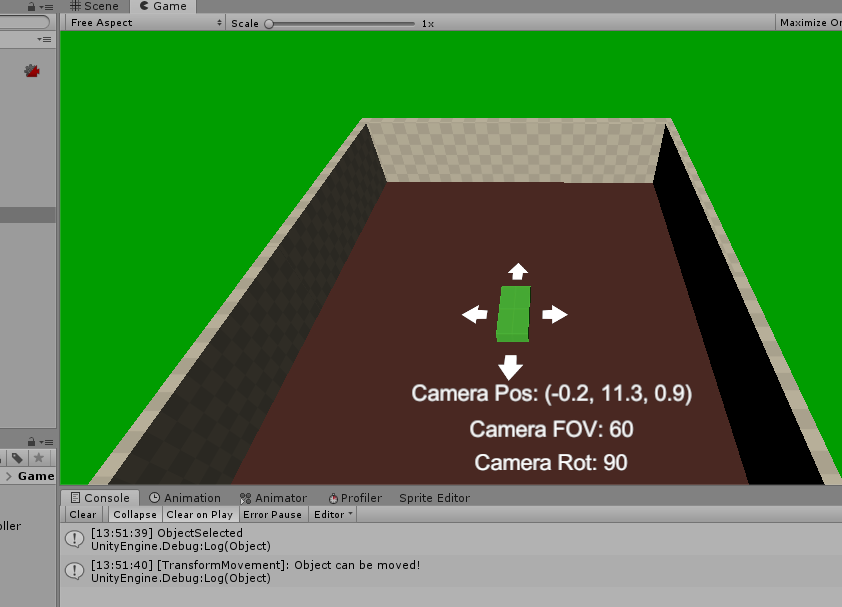Viewport: 842px width, 607px height.
Task: Select the ObjectSelected log entry
Action: pyautogui.click(x=451, y=539)
